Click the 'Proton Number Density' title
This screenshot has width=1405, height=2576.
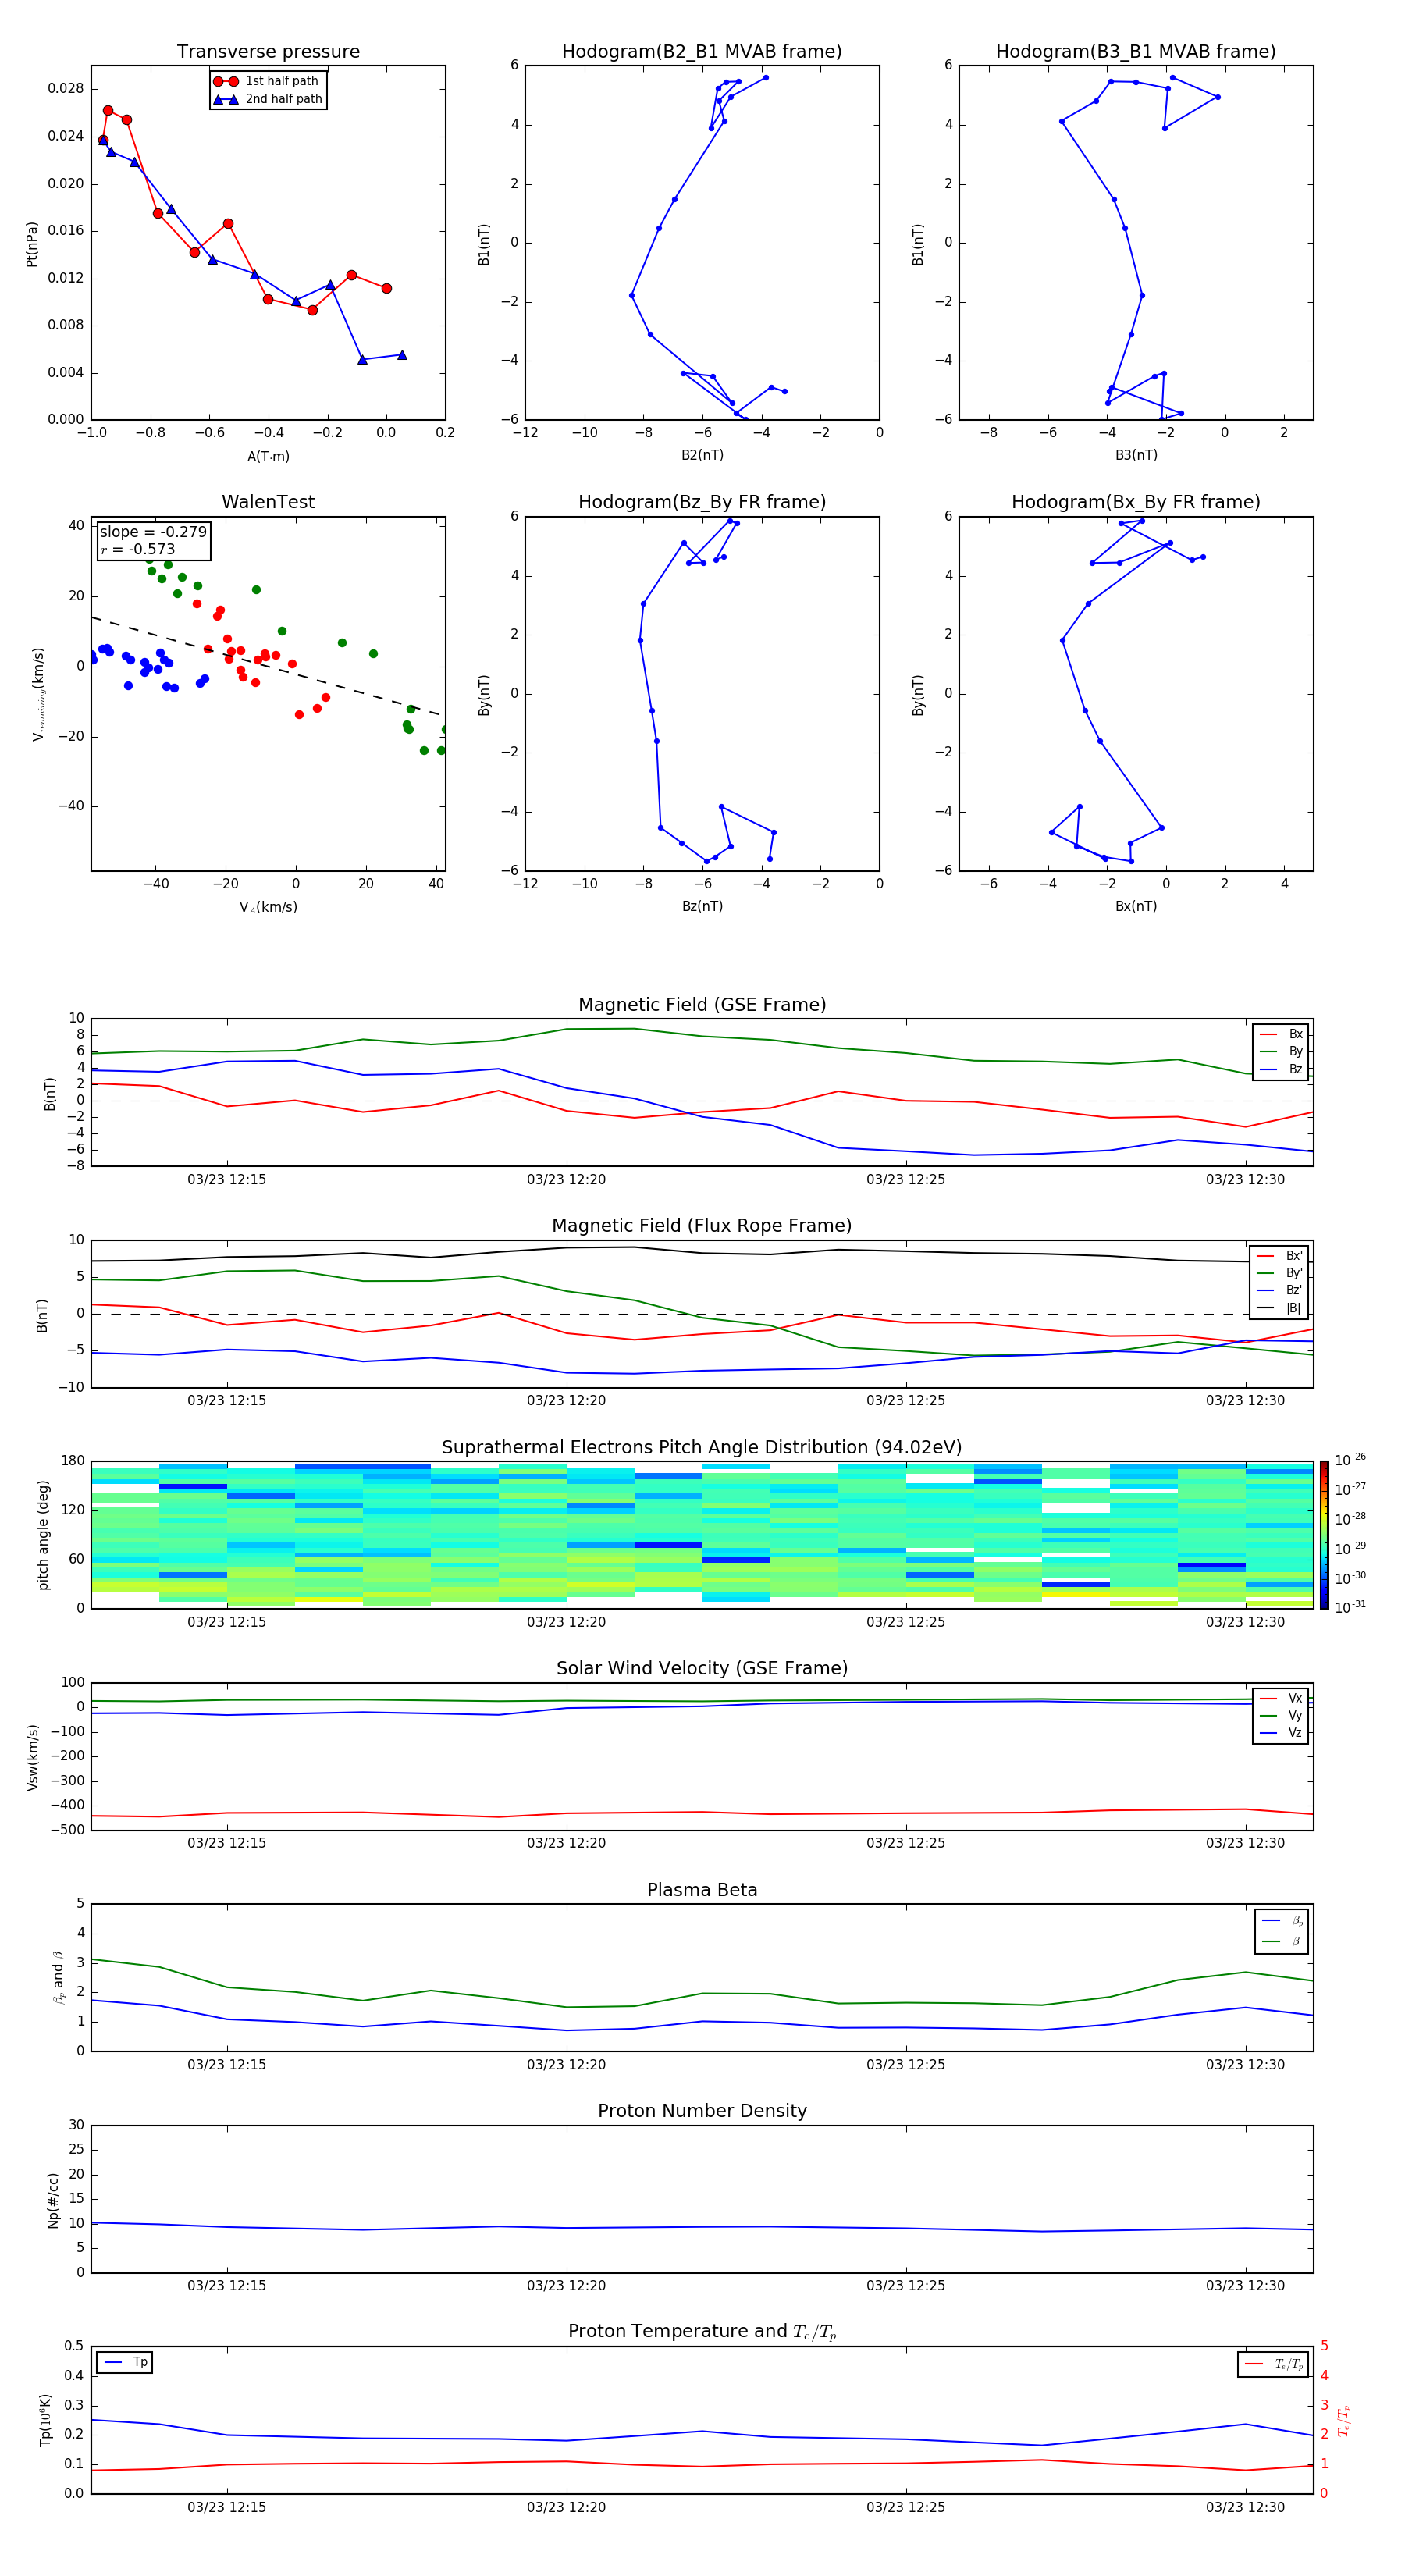click(x=702, y=2111)
